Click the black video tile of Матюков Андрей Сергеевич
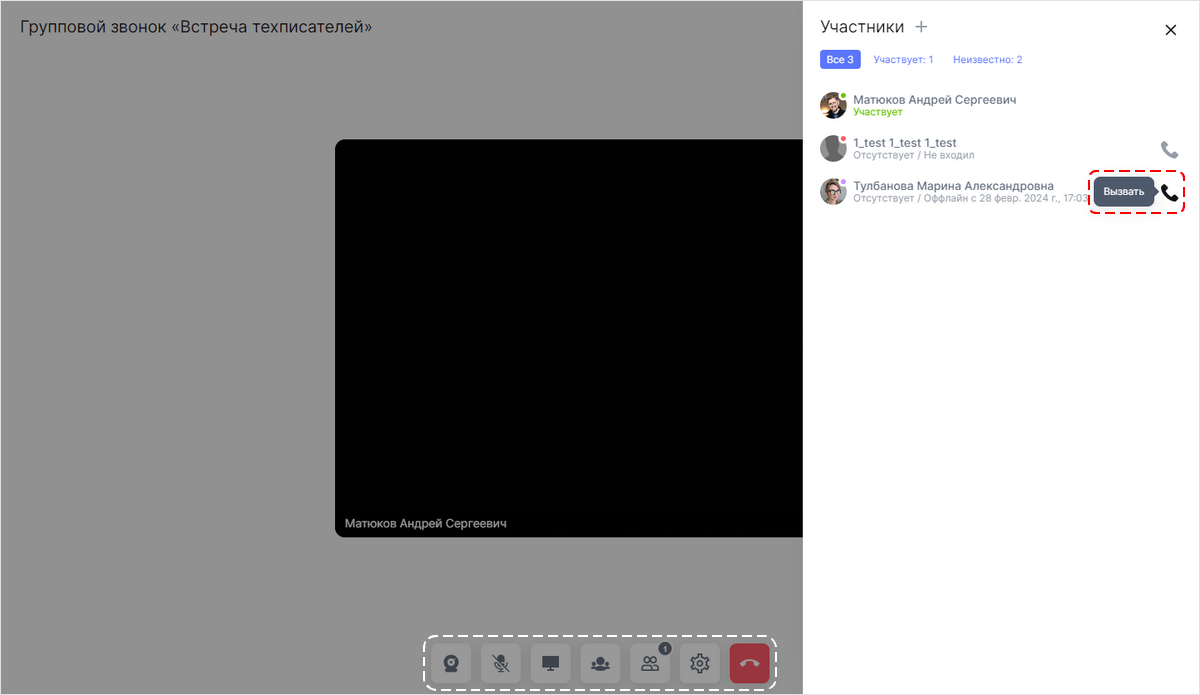Image resolution: width=1200 pixels, height=695 pixels. pos(569,338)
